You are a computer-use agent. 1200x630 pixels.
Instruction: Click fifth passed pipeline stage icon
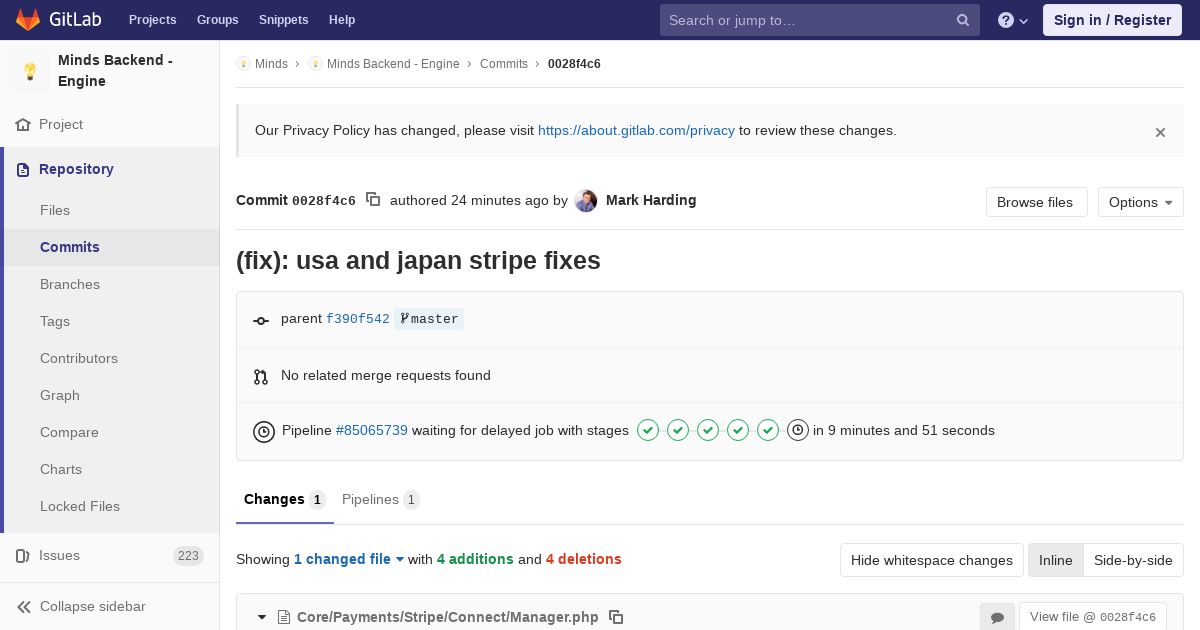pos(768,430)
